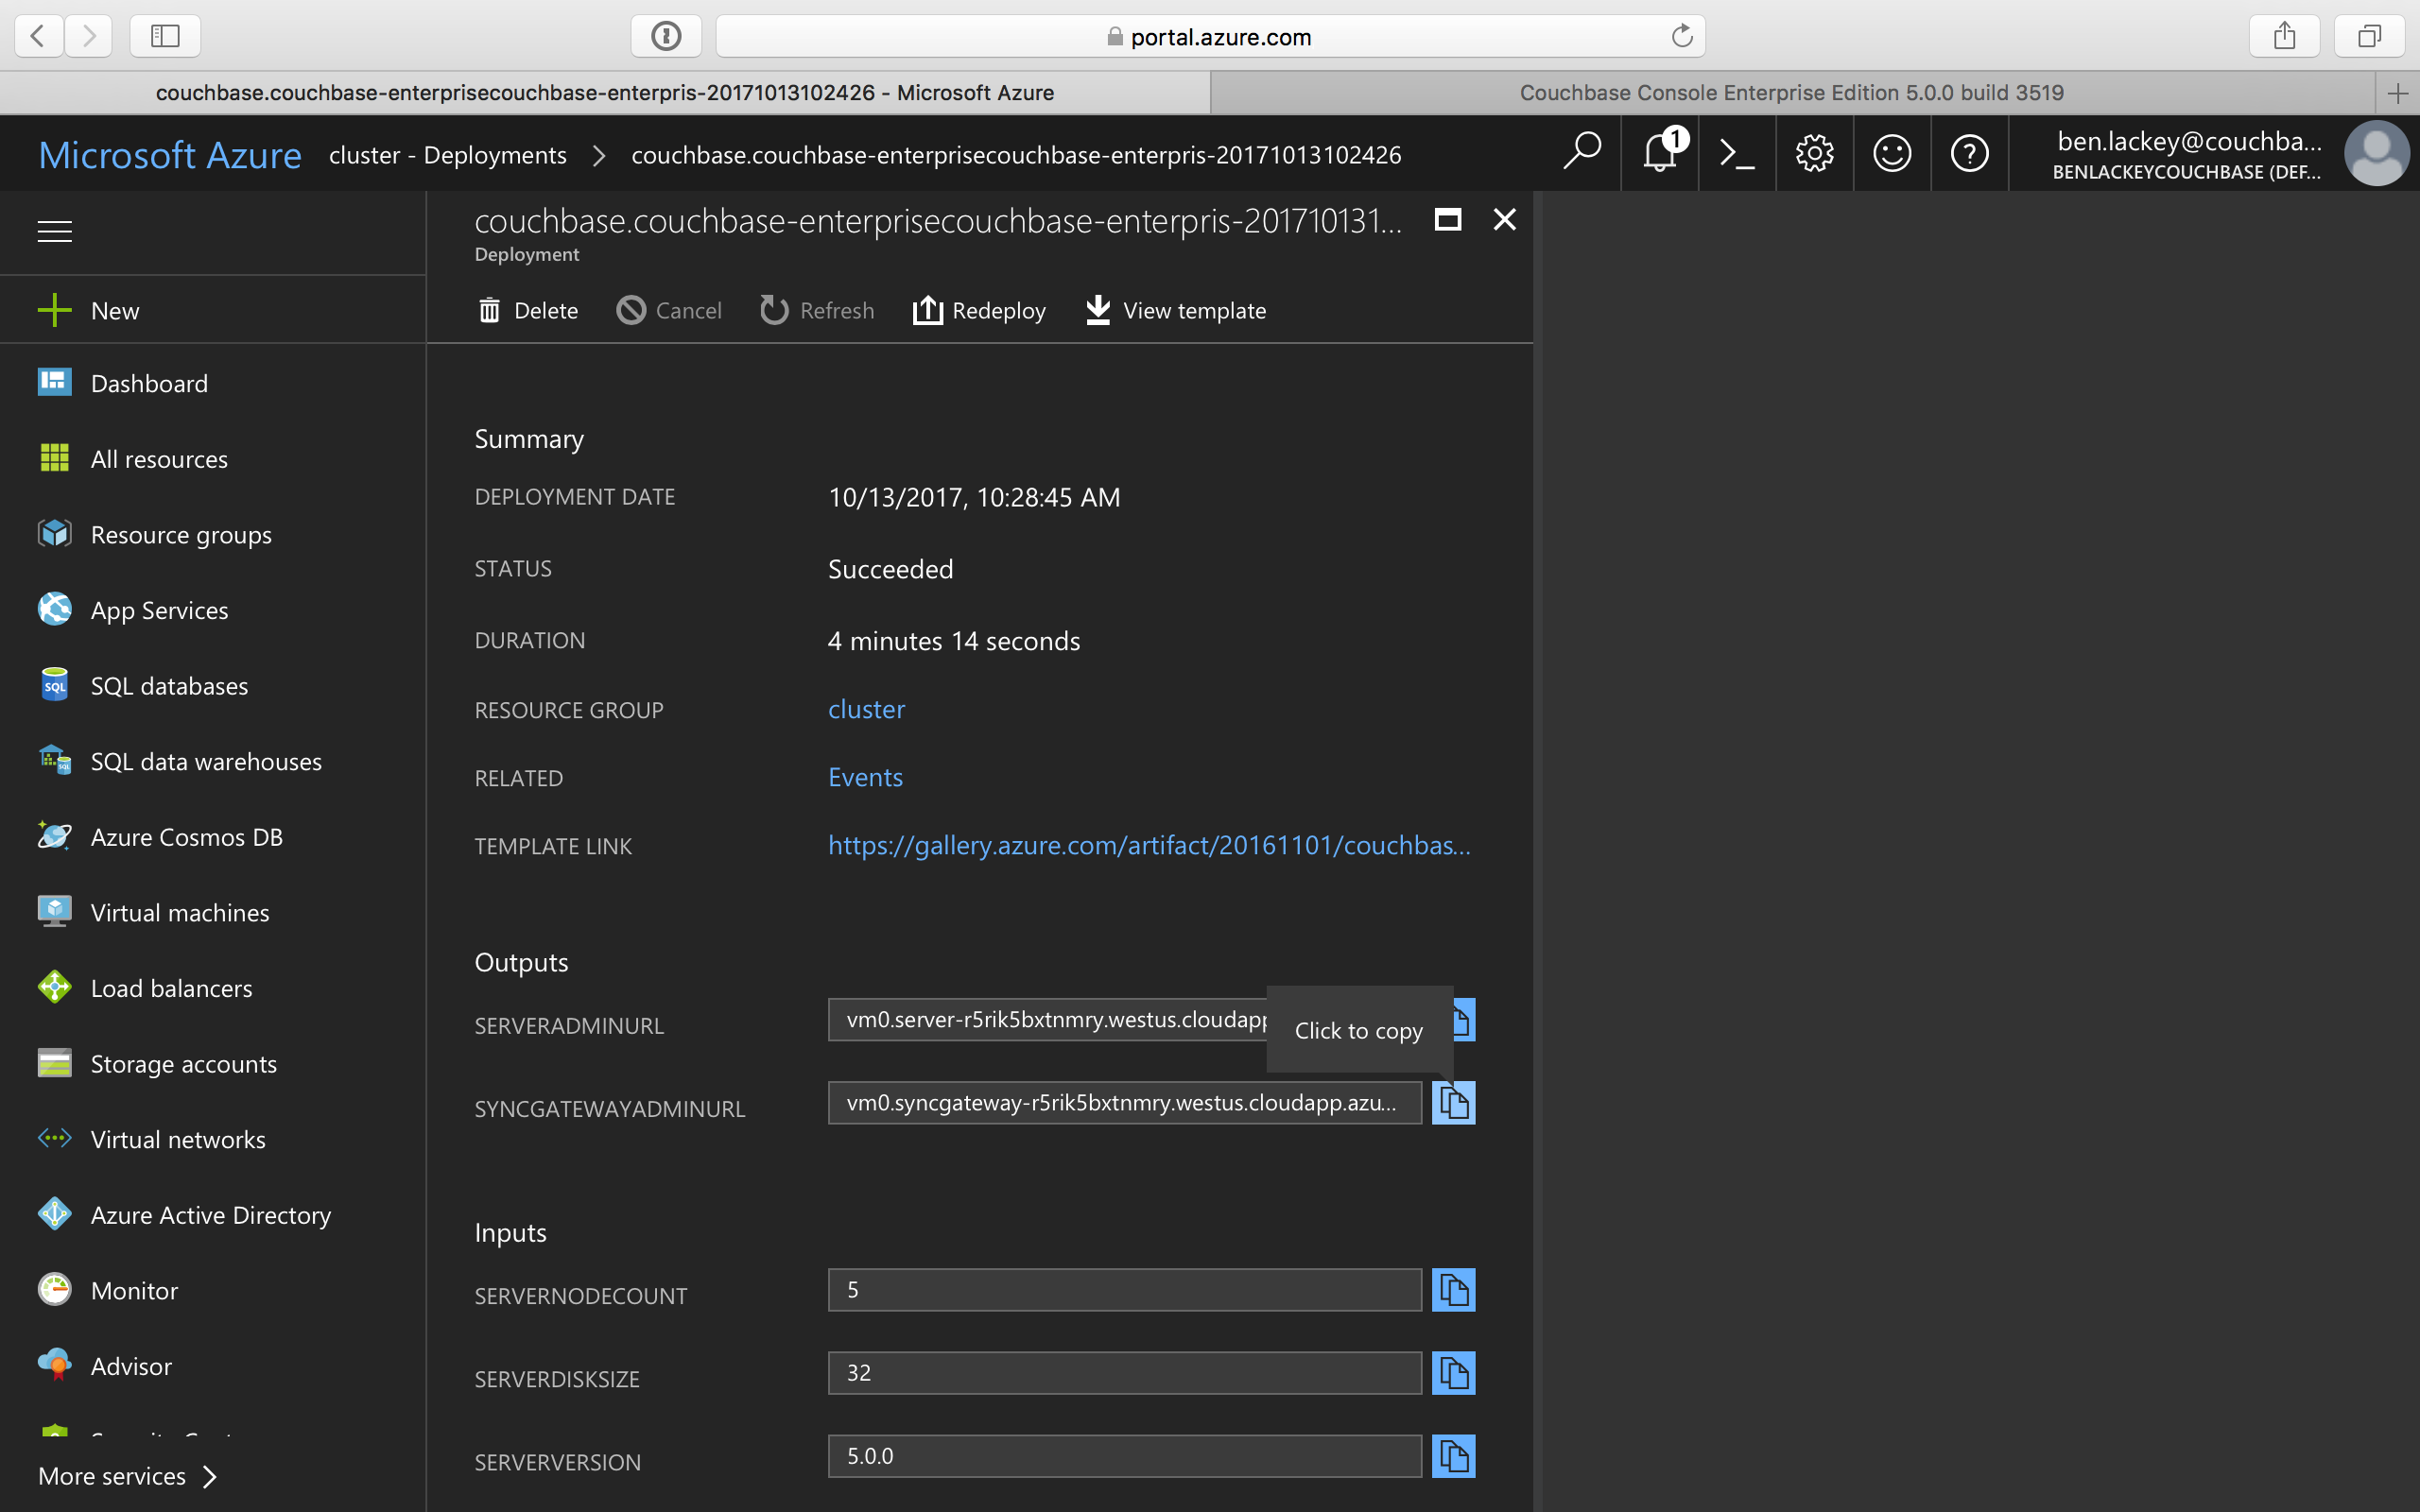Send feedback via smiley icon
Screen dimensions: 2420x1512
pyautogui.click(x=1892, y=152)
